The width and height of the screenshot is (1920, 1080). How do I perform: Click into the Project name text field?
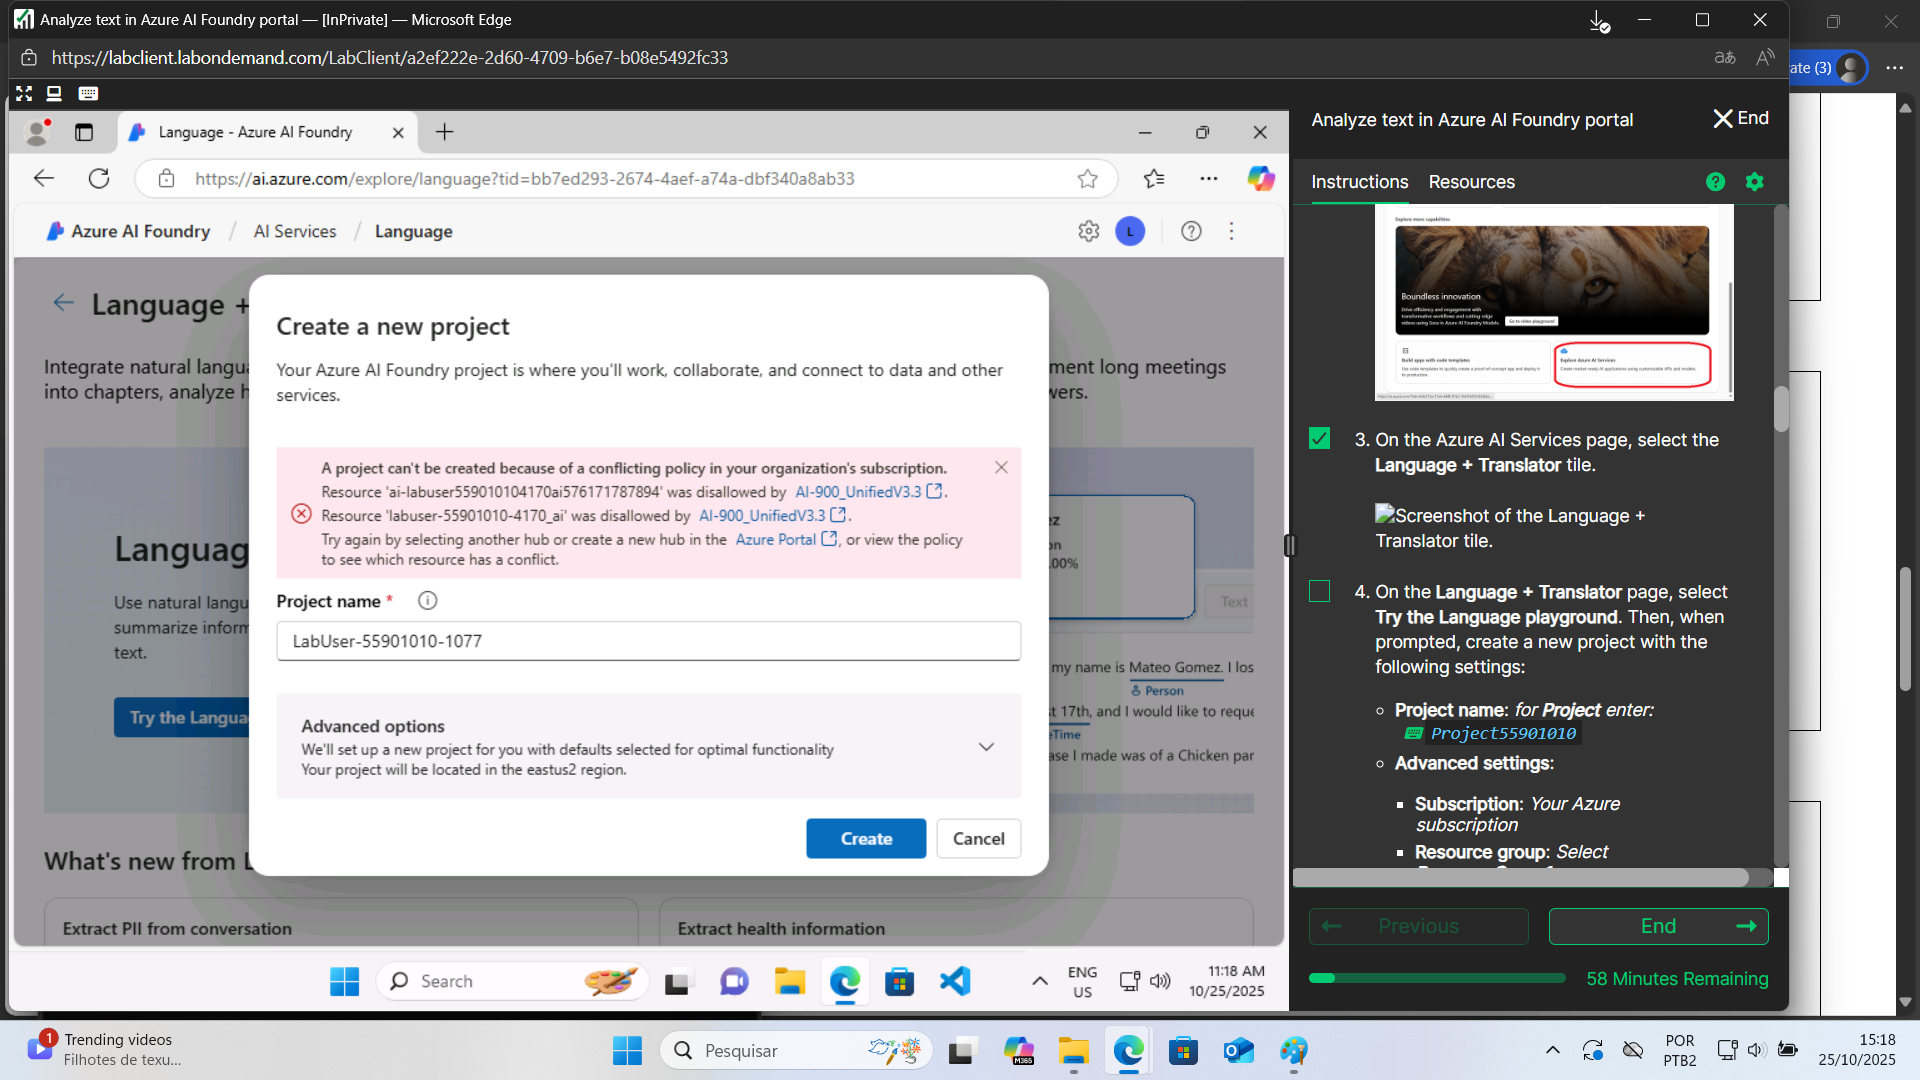648,641
